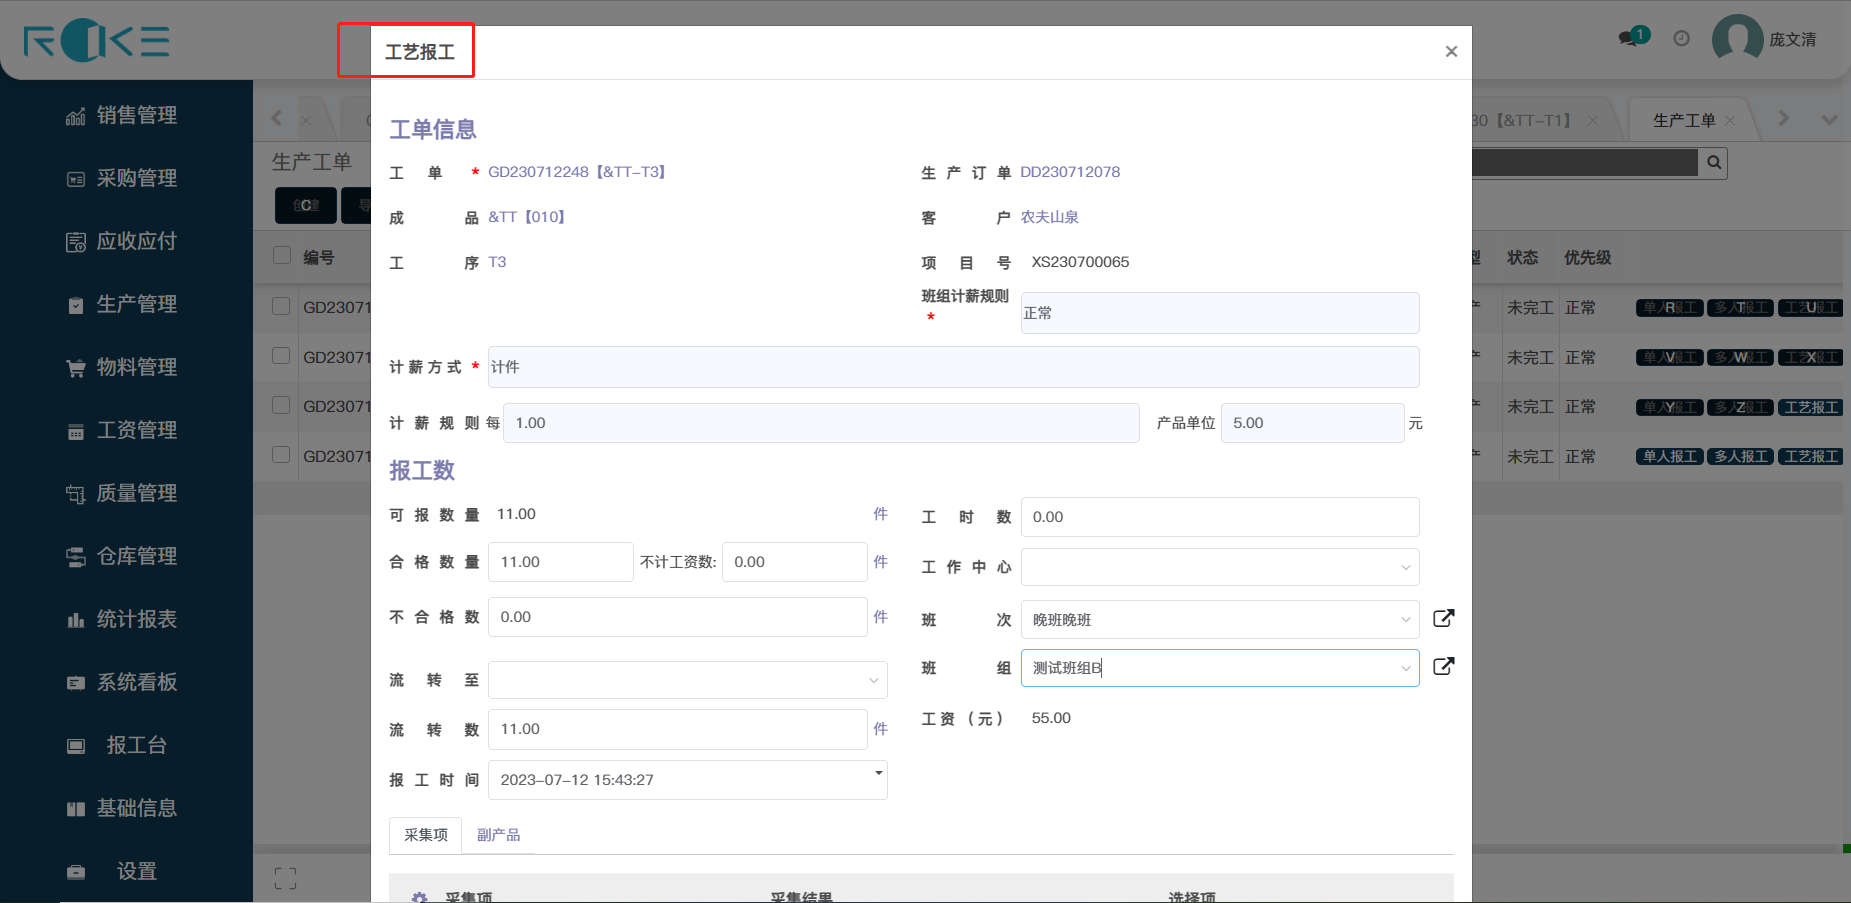
Task: Click the fullscreen expand icon
Action: [285, 878]
